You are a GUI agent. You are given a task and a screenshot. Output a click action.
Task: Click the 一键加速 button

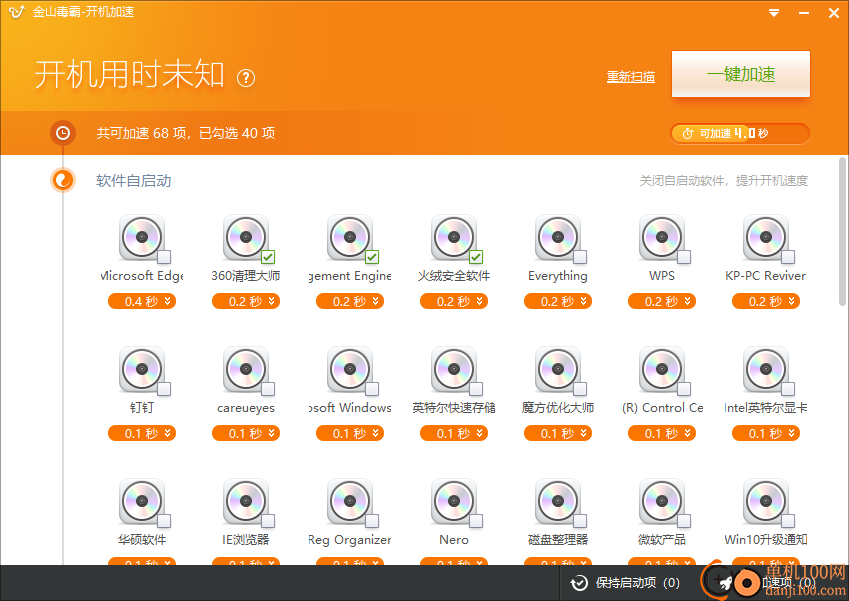coord(741,74)
